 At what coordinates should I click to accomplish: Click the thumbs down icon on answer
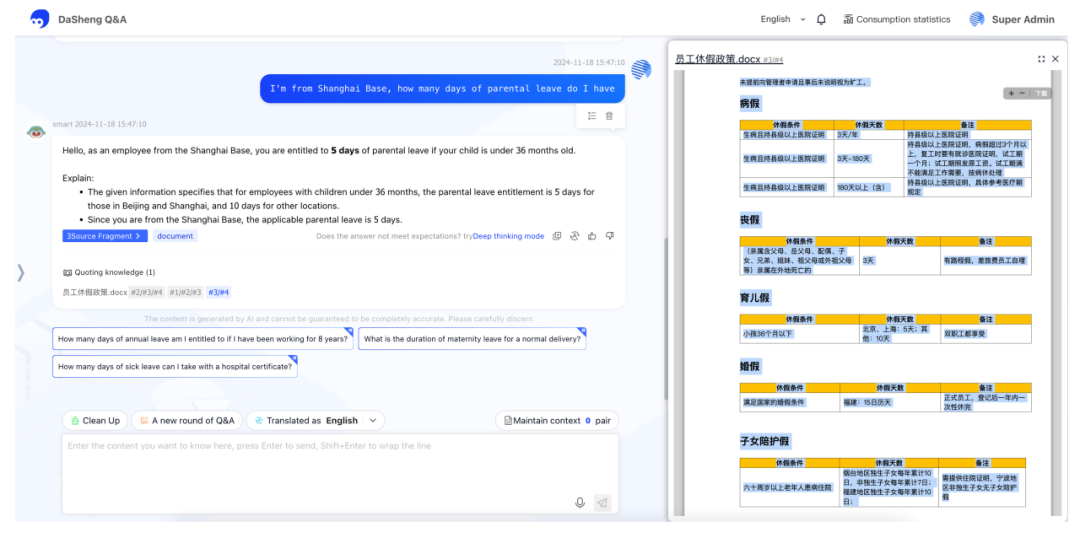click(609, 236)
